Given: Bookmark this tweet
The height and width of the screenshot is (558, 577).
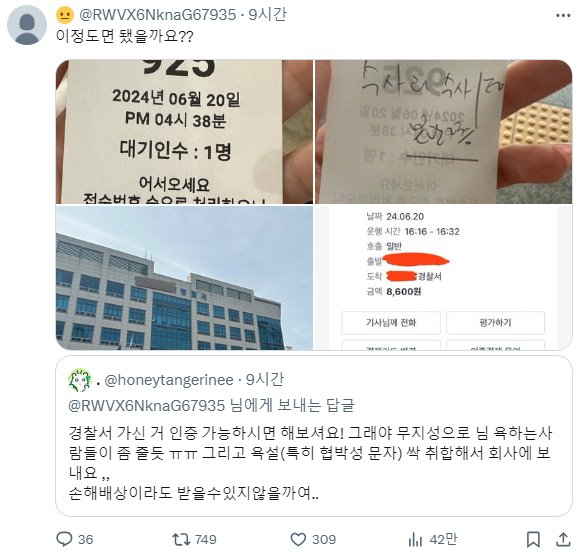Looking at the screenshot, I should pos(533,540).
